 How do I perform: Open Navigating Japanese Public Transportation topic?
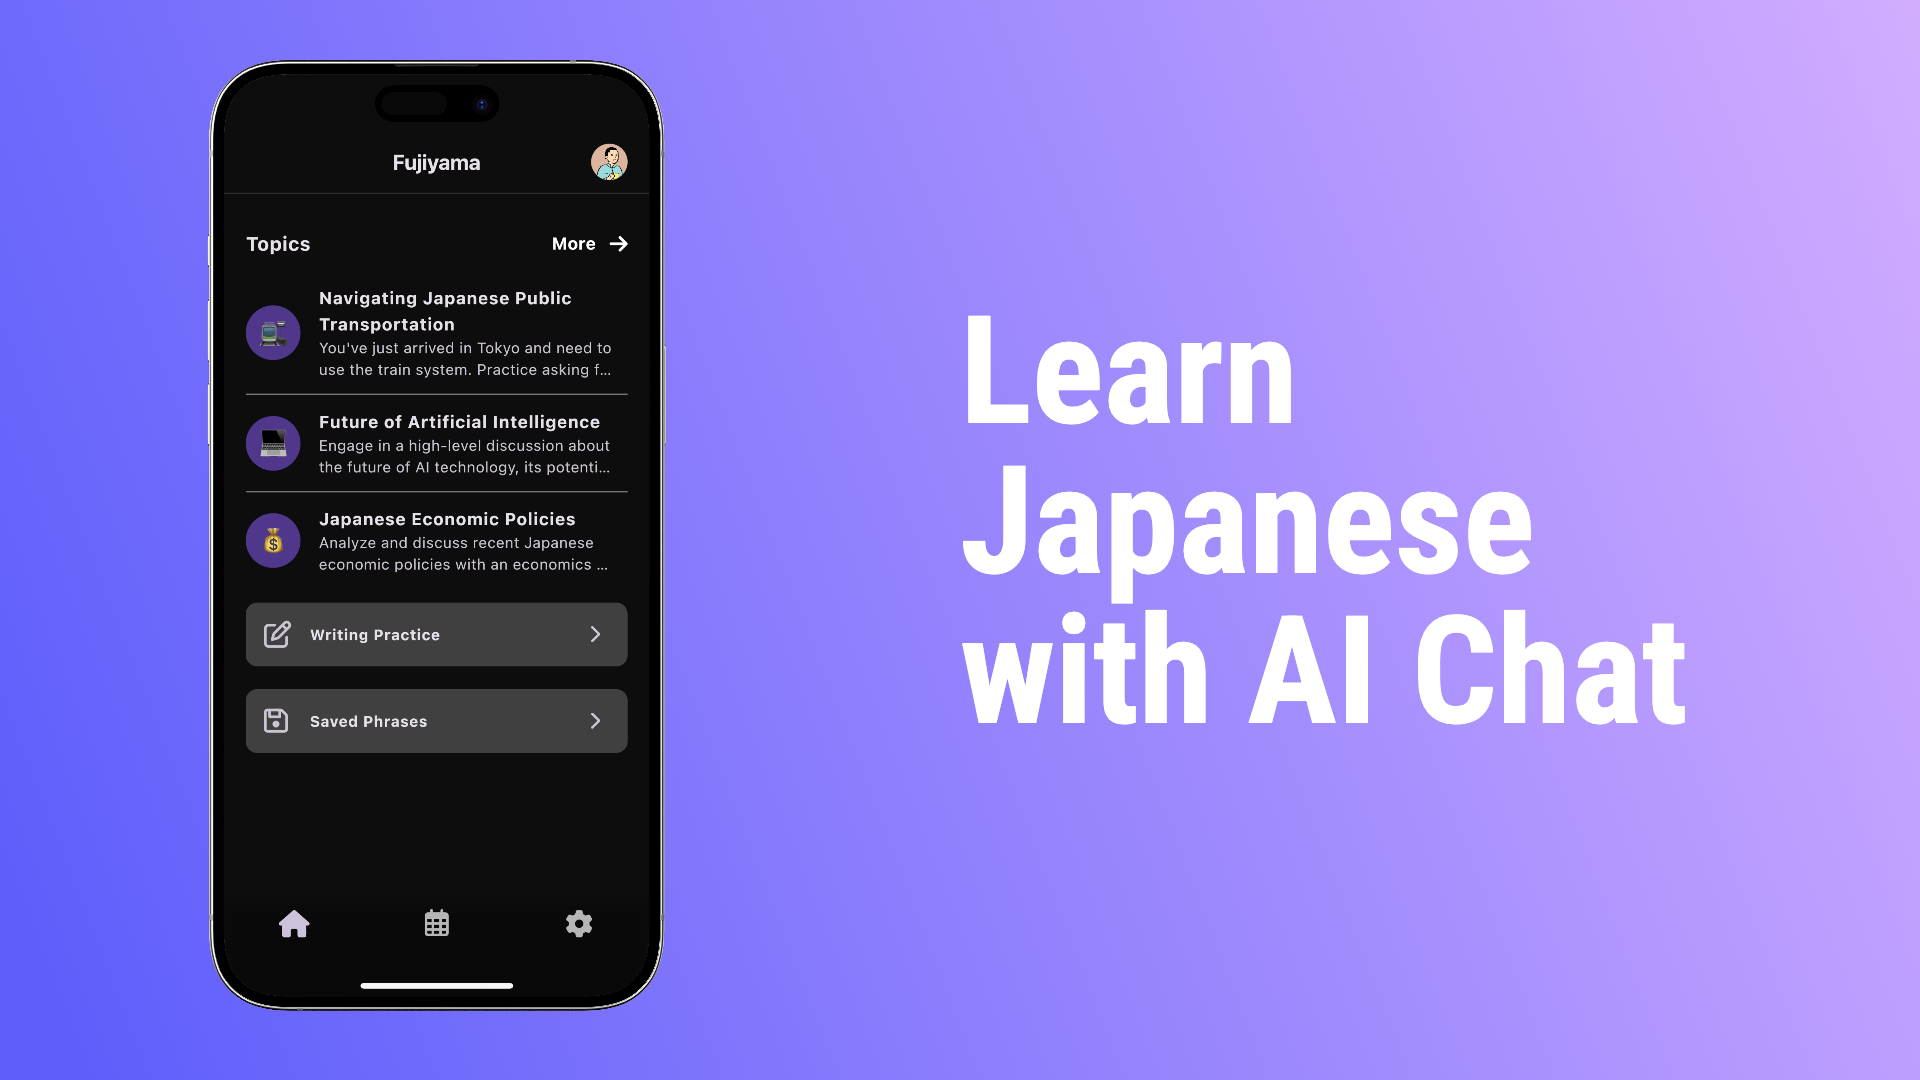435,332
